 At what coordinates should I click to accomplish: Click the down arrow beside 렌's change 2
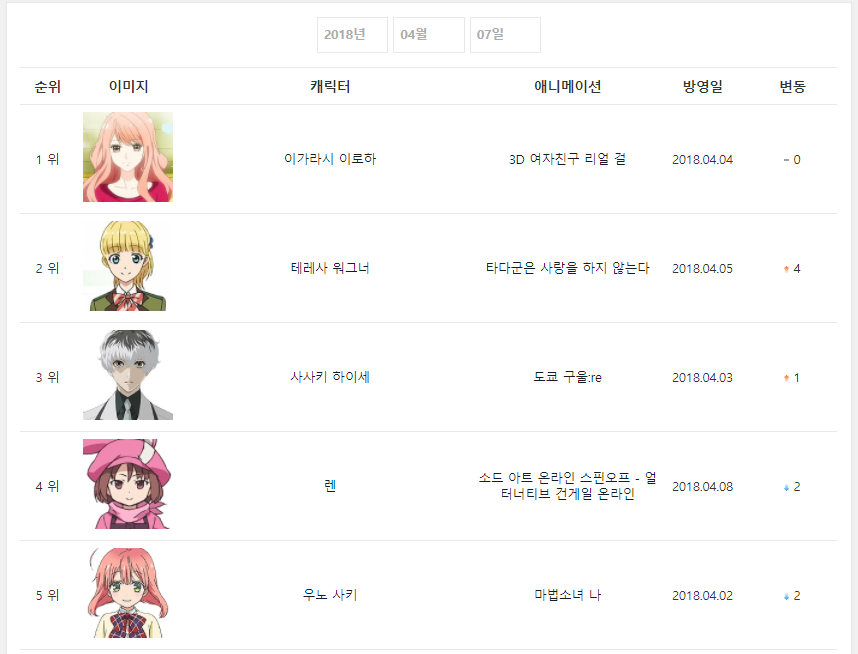coord(786,487)
